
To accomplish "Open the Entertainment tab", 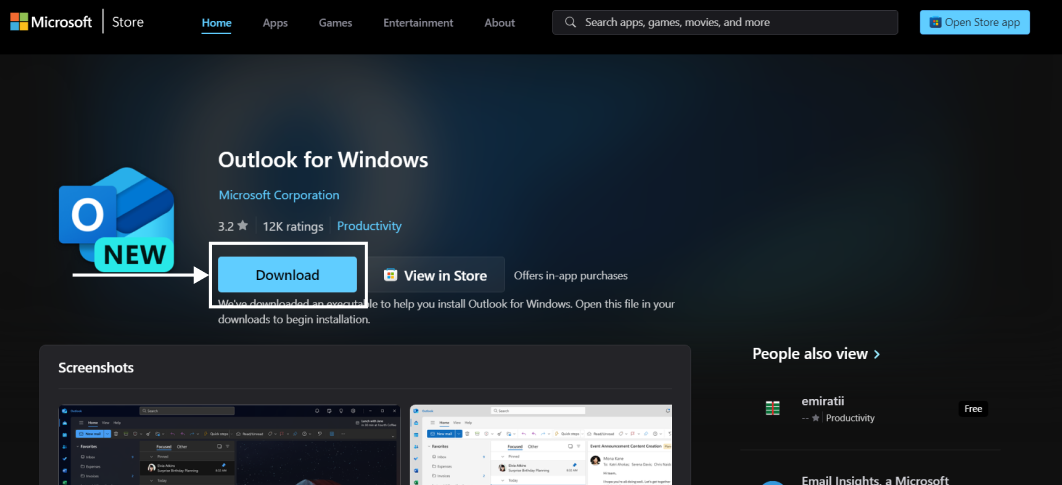I will pyautogui.click(x=418, y=22).
